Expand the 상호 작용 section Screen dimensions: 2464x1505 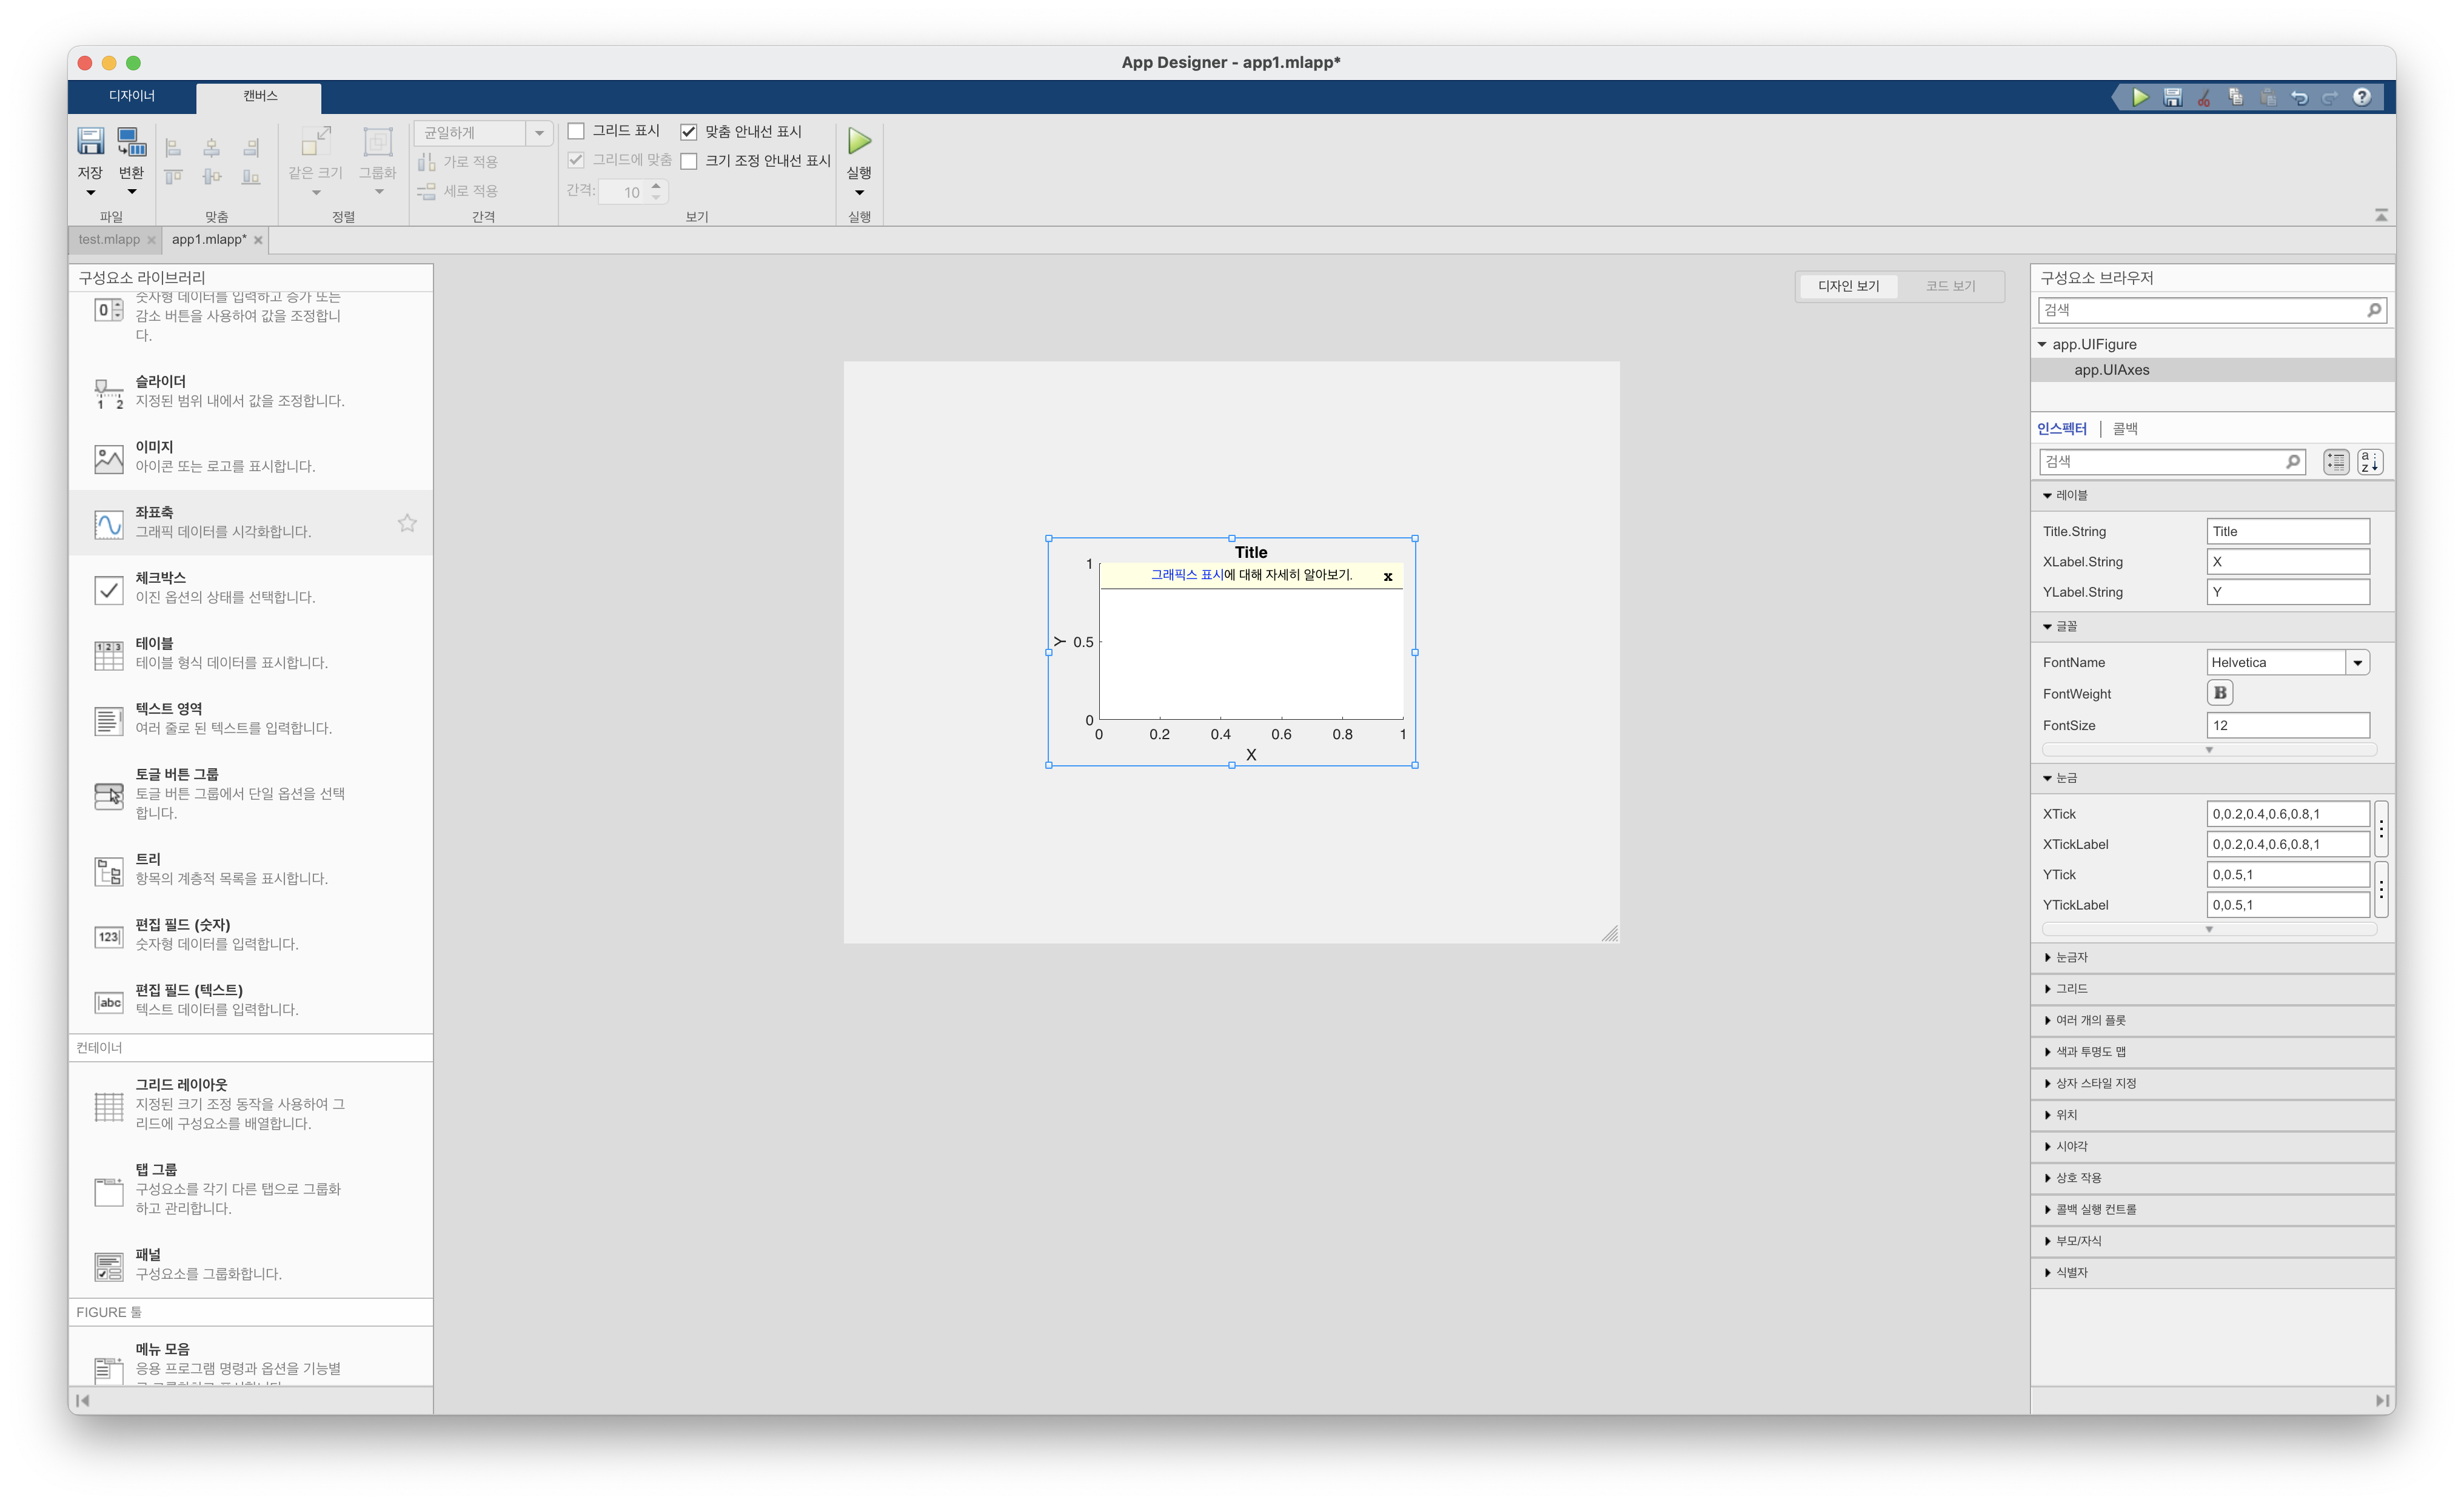point(2047,1178)
